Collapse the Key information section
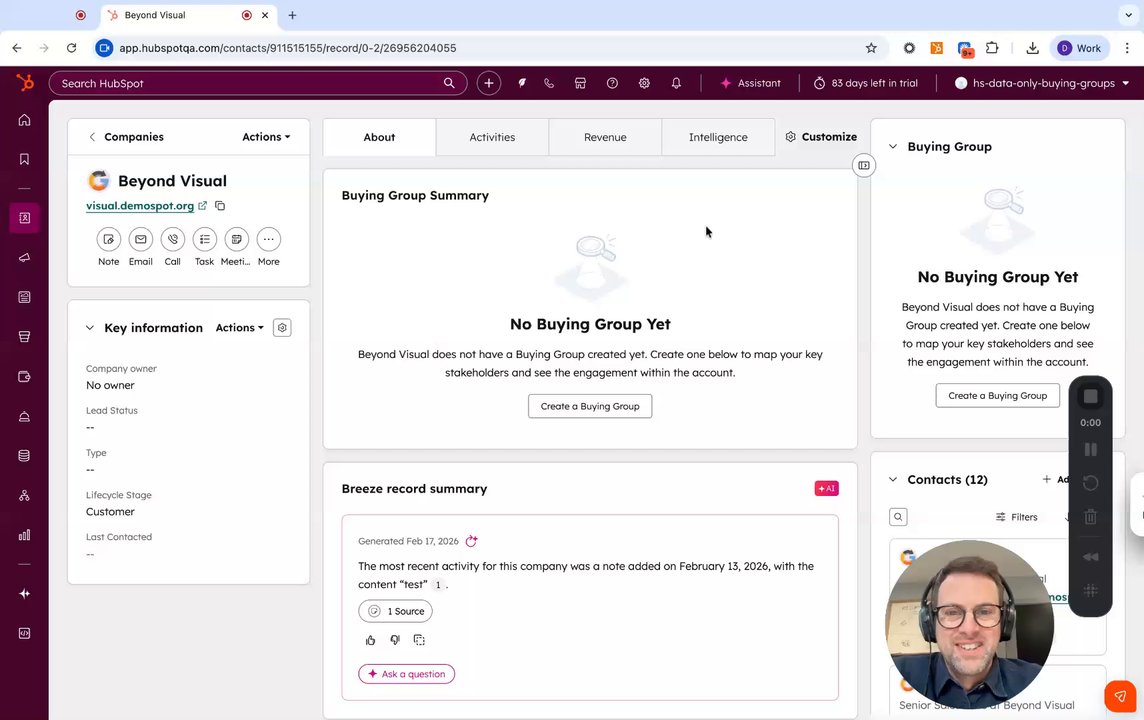1144x720 pixels. point(90,328)
